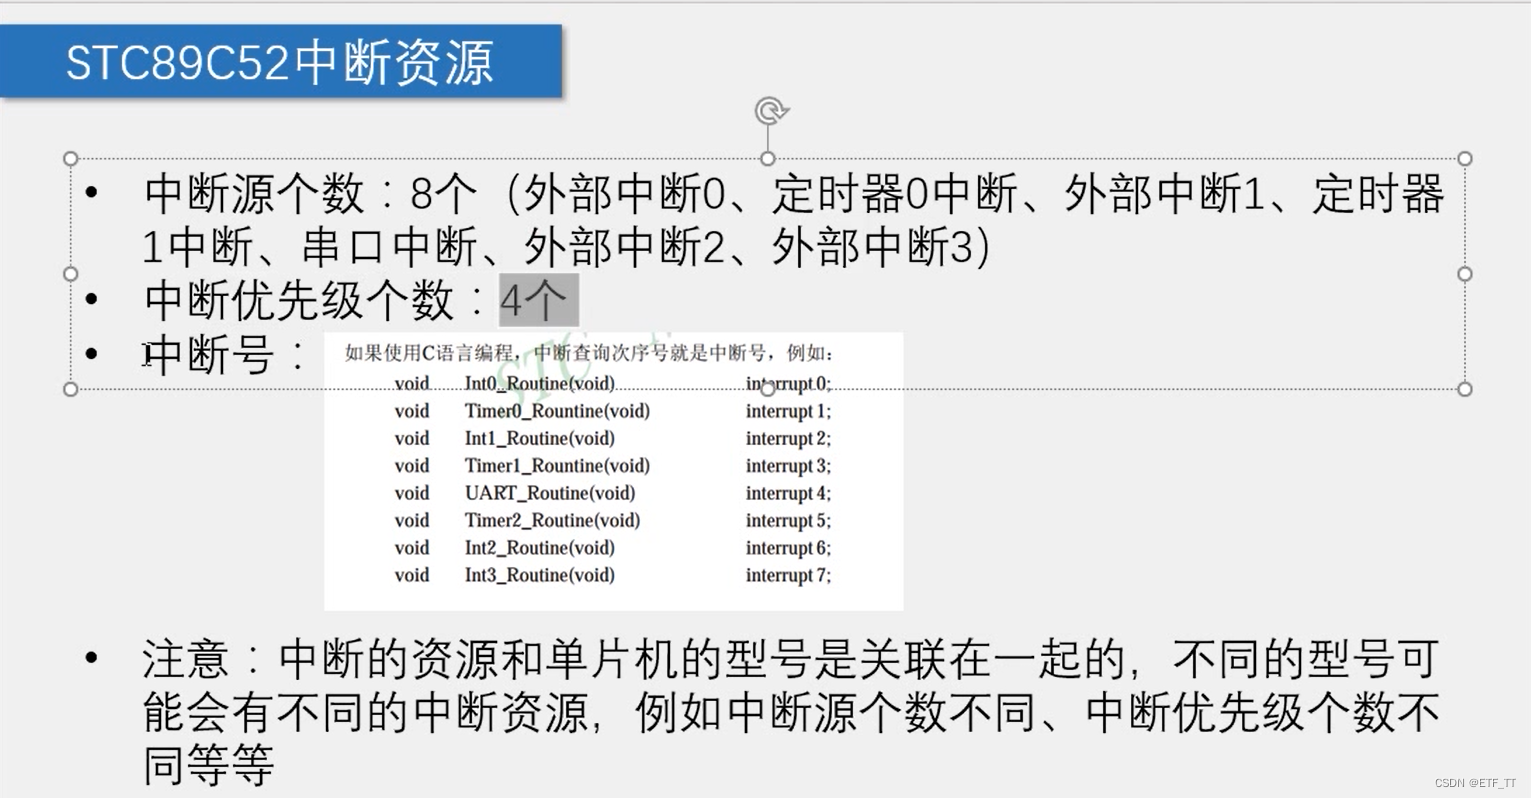Screen dimensions: 1531x798
Task: Click the middle-left resize handle of the text box
Action: pos(70,273)
